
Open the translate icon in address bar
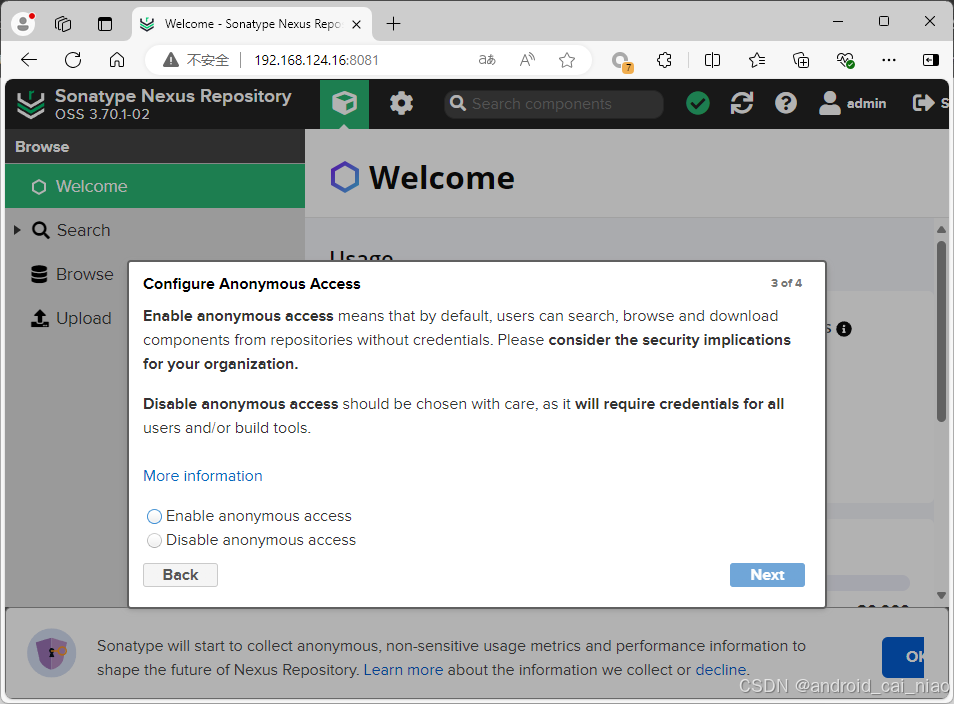[487, 60]
